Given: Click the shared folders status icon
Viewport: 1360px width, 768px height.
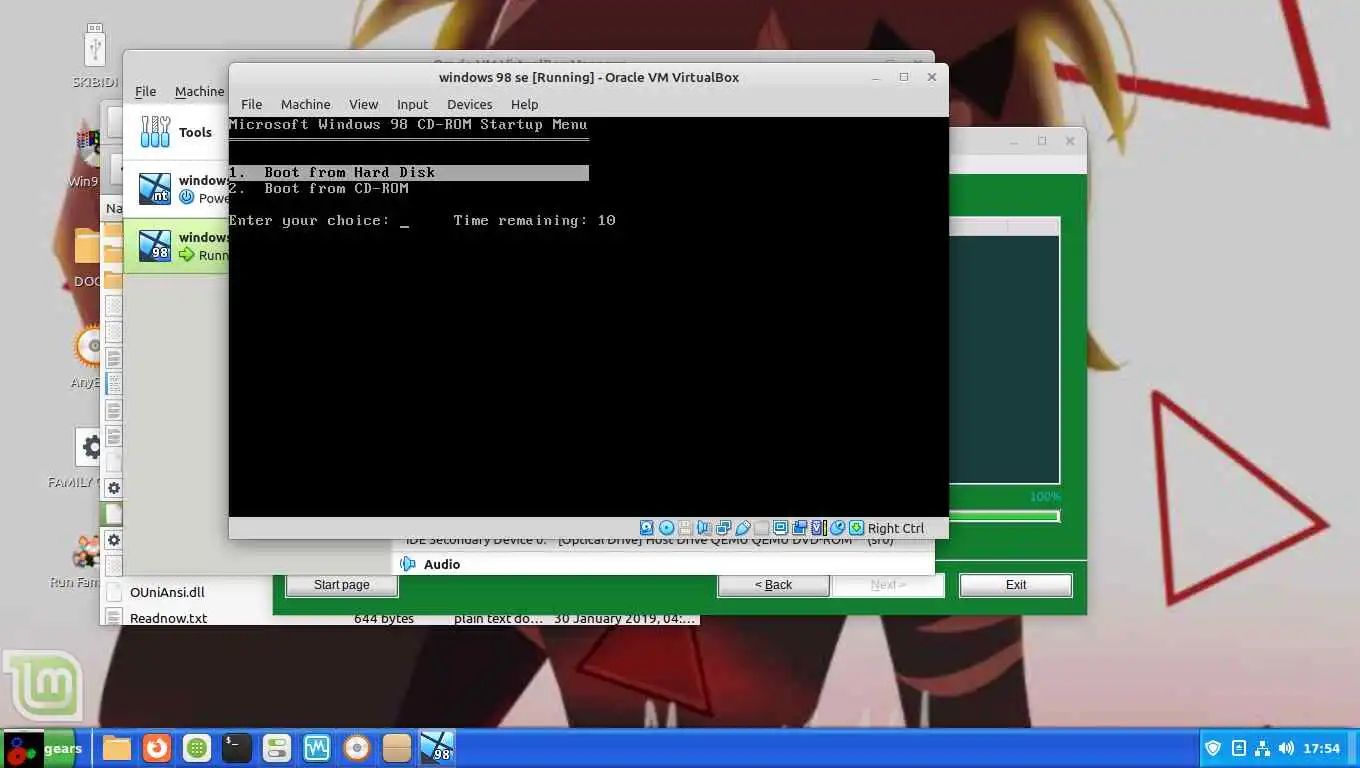Looking at the screenshot, I should pos(761,528).
